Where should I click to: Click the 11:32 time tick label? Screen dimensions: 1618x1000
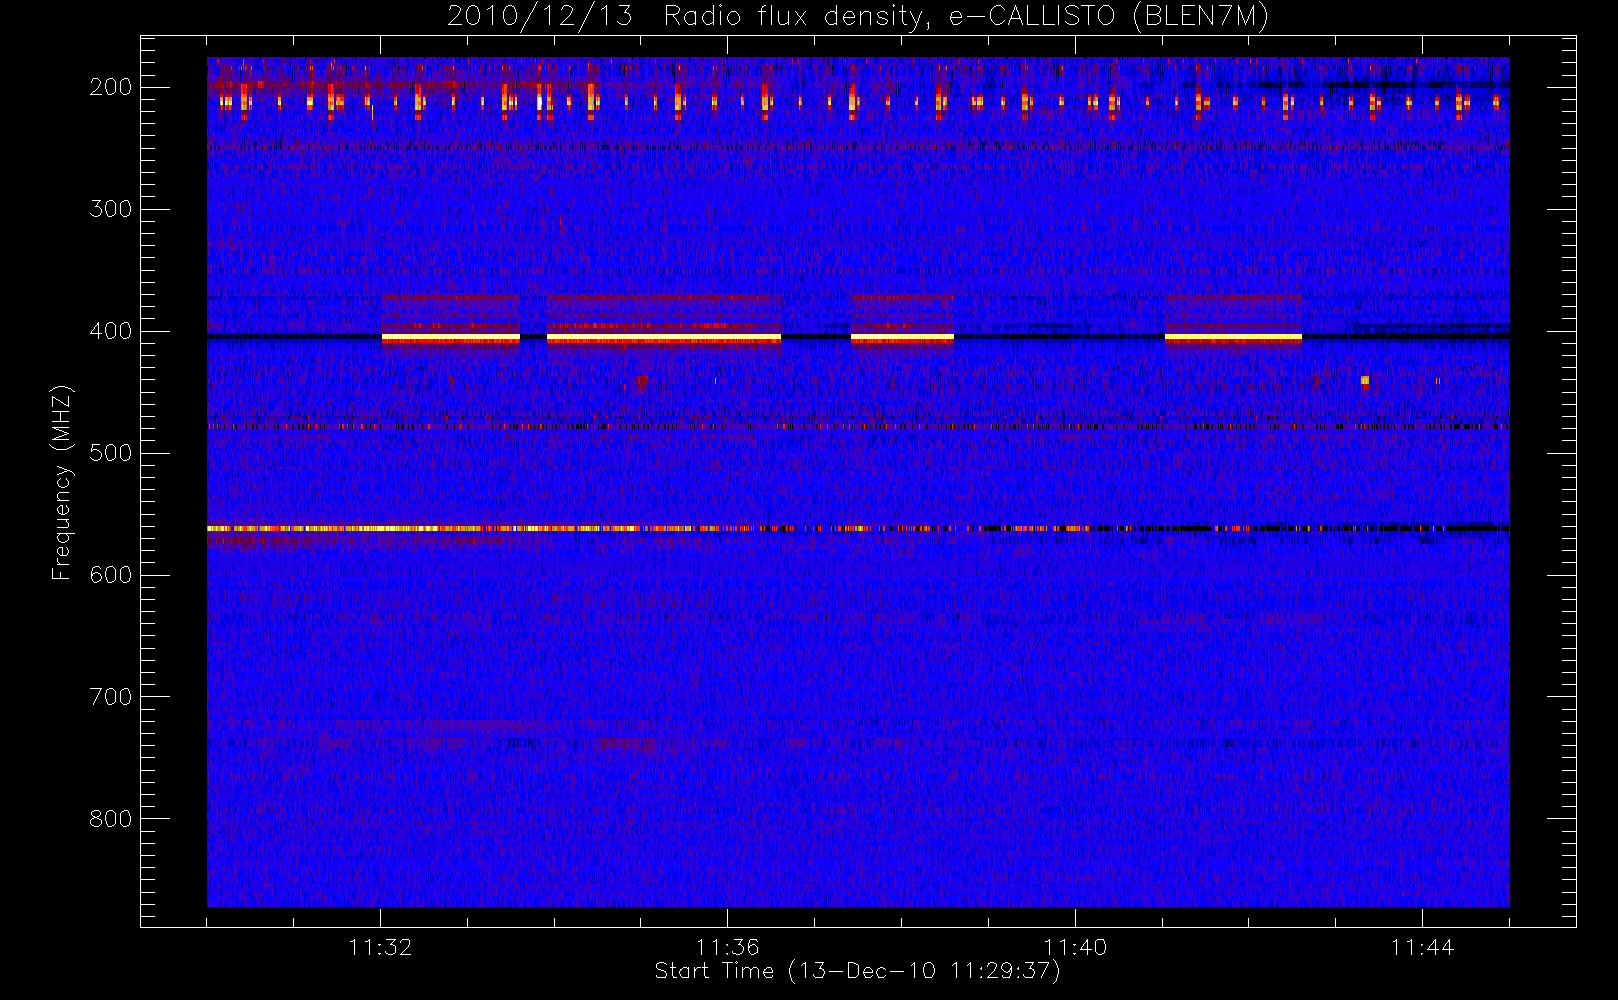click(380, 947)
